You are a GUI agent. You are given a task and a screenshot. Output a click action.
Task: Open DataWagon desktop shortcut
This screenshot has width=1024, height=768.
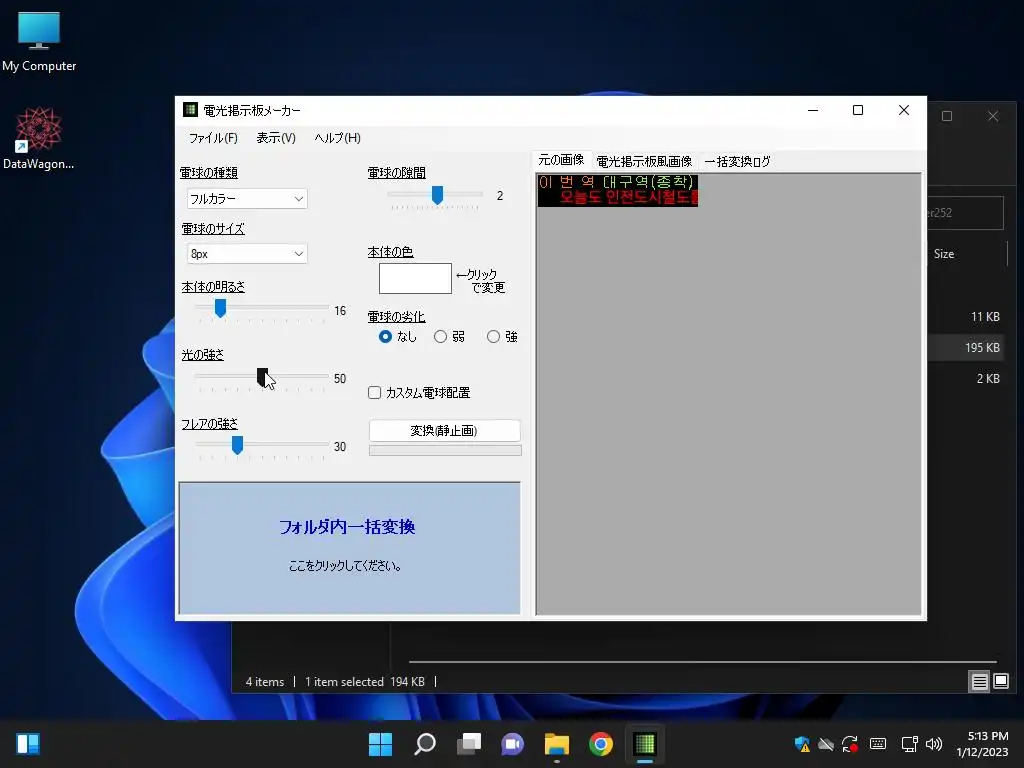(x=39, y=138)
